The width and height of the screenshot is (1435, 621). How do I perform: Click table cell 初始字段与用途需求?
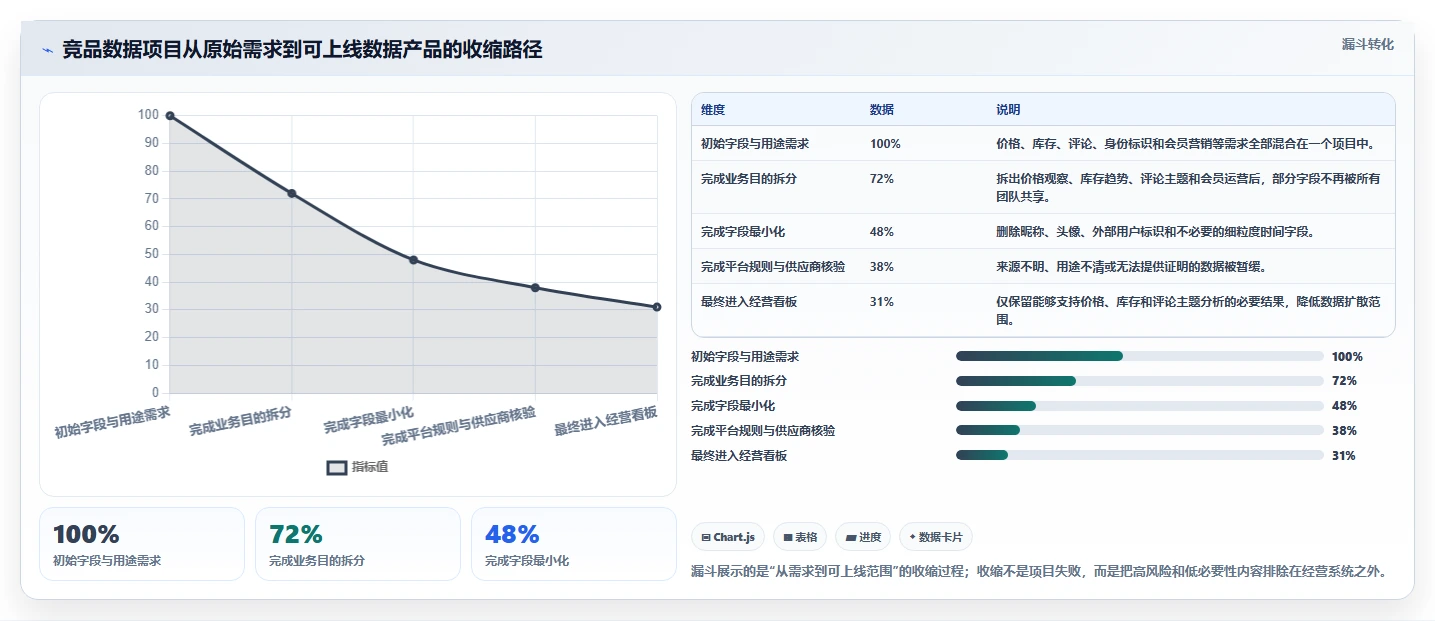755,144
